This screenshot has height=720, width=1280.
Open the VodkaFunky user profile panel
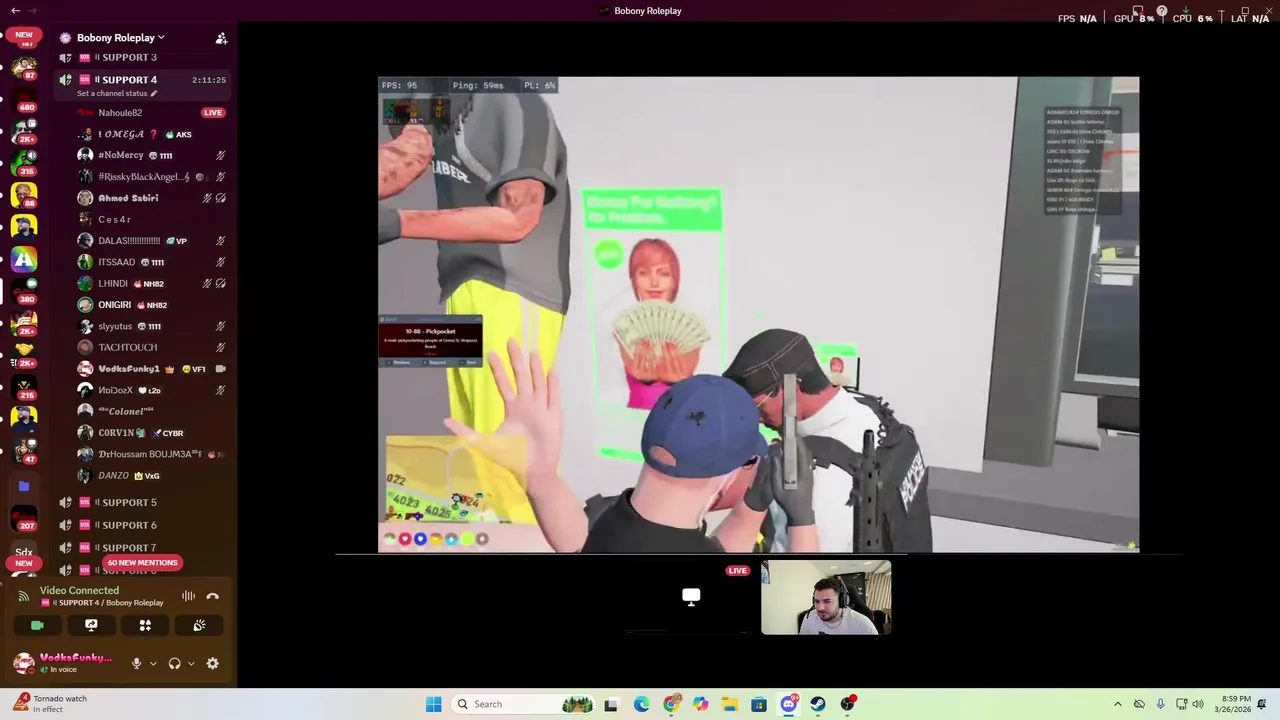[x=63, y=663]
